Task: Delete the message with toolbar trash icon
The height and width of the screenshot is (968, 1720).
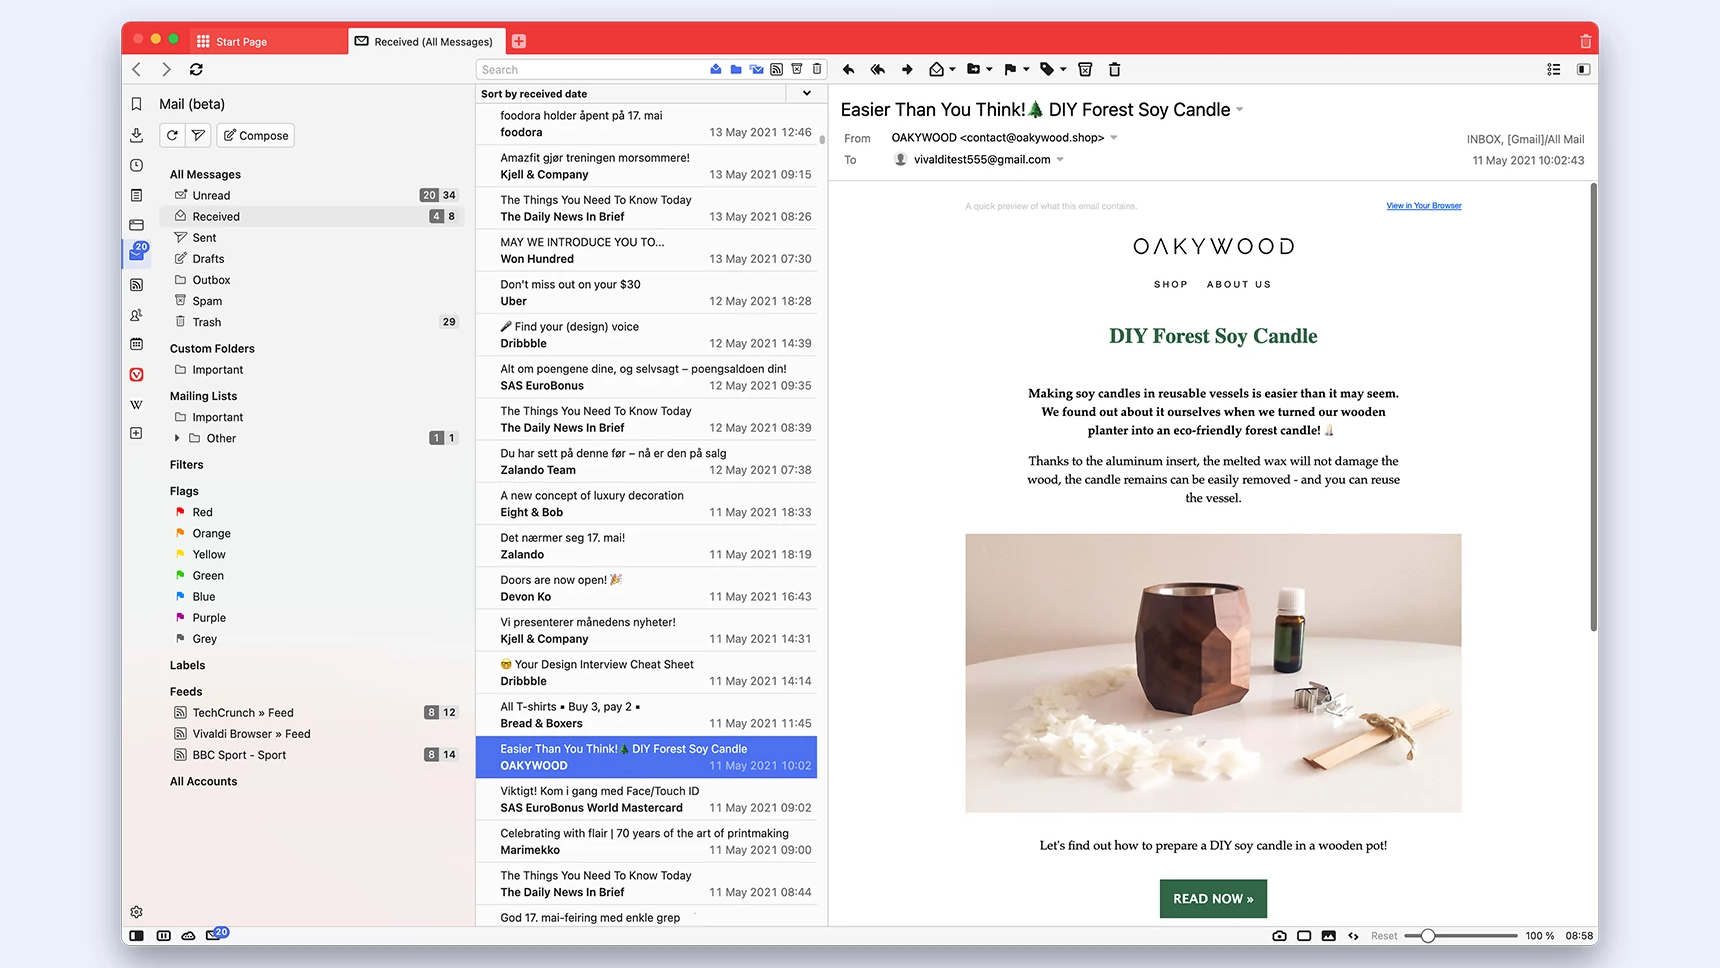Action: point(1115,69)
